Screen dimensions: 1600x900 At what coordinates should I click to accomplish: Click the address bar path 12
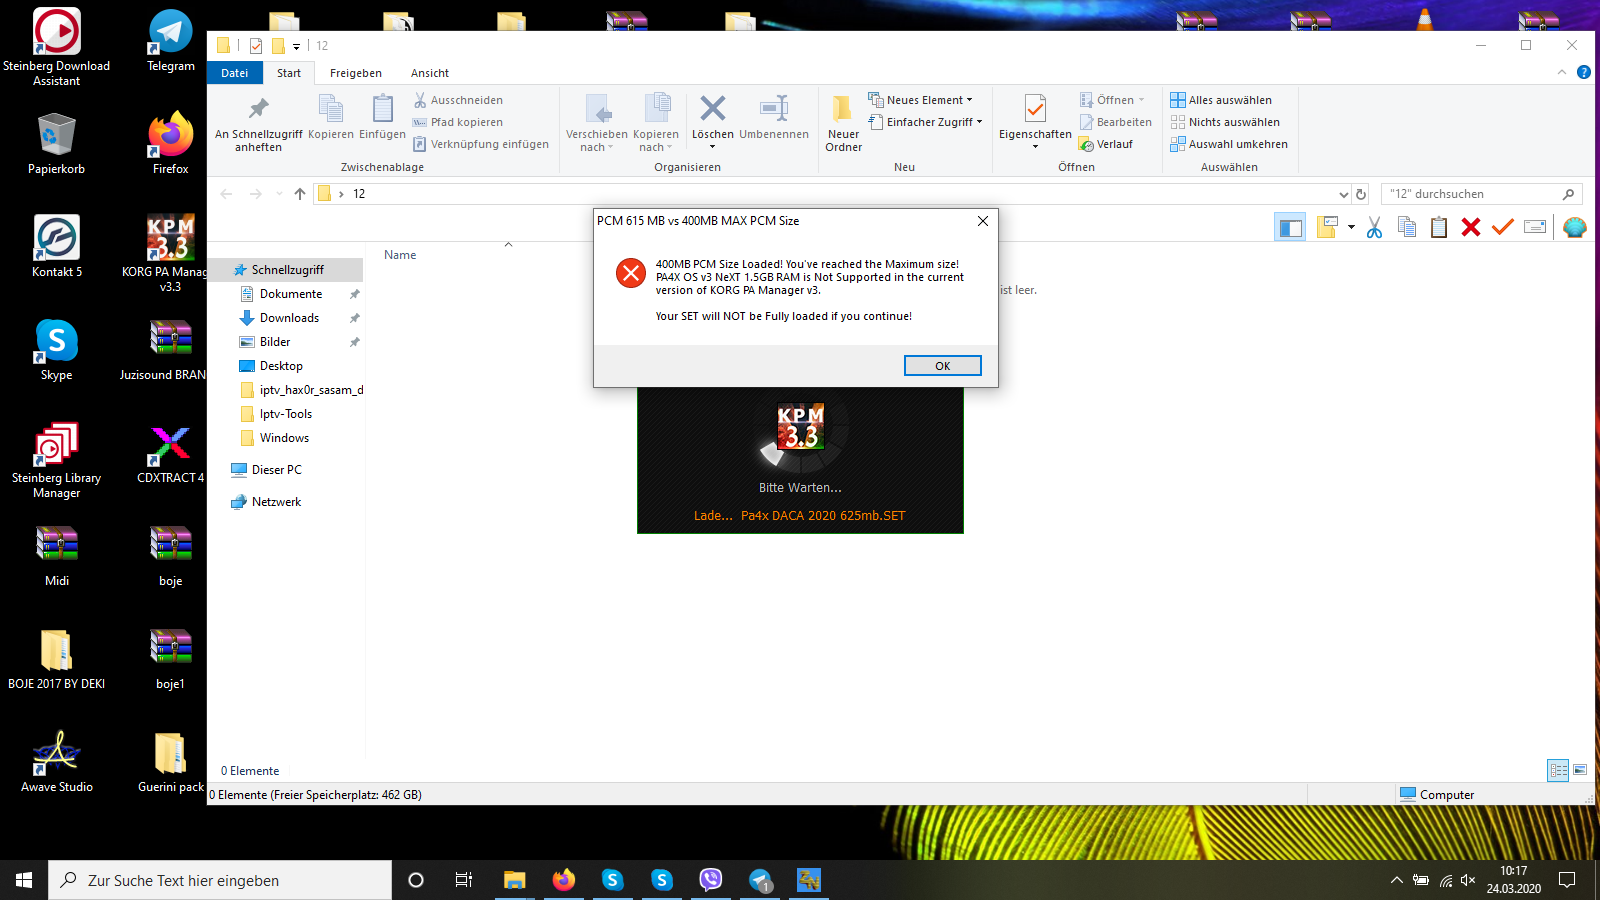click(359, 194)
